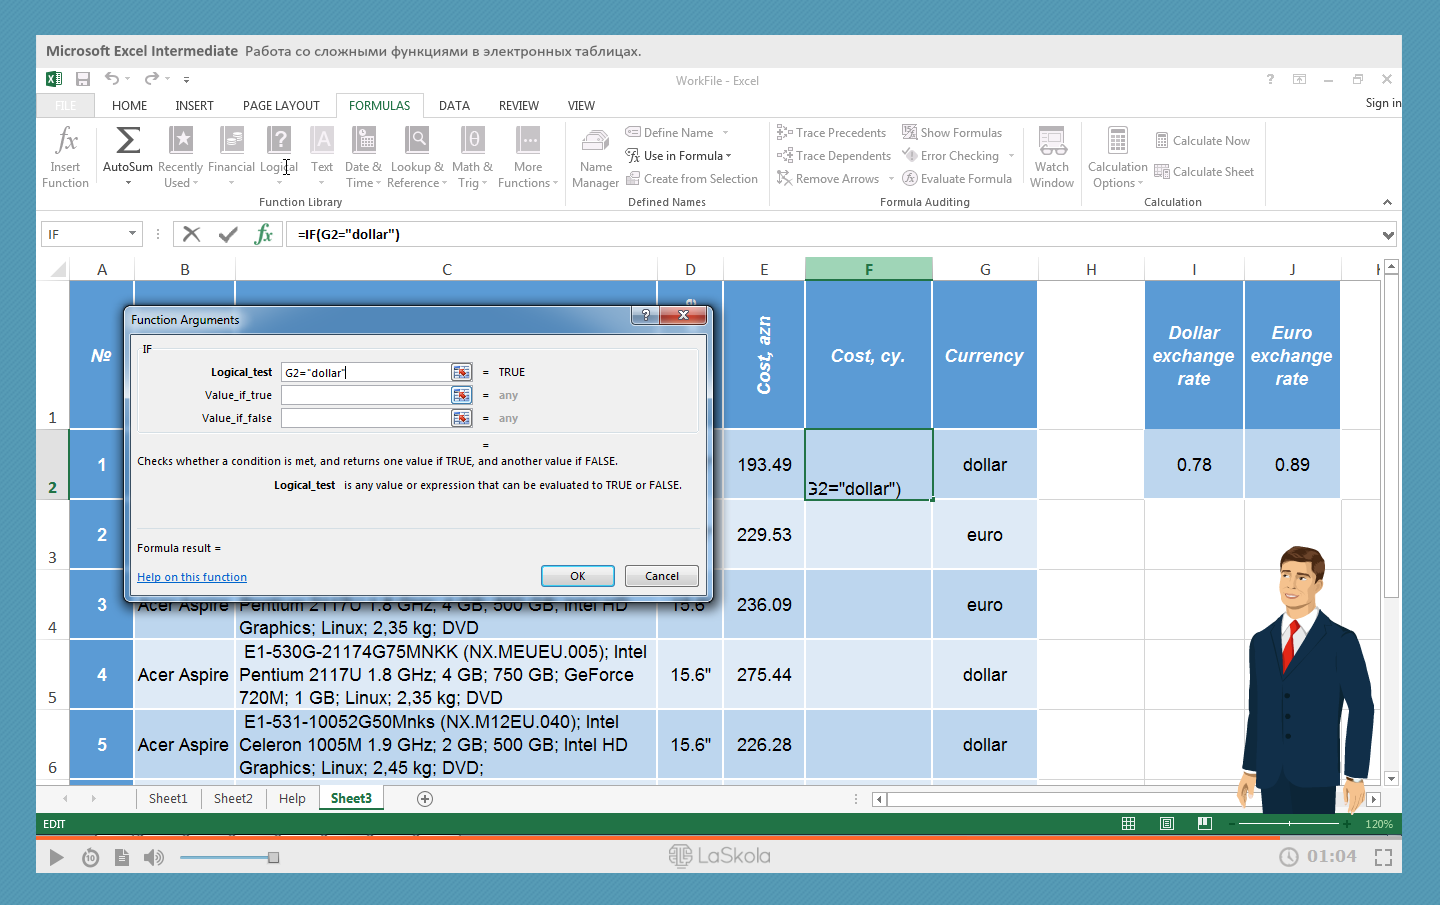The image size is (1440, 905).
Task: Click the AutoSum sigma icon
Action: click(128, 141)
